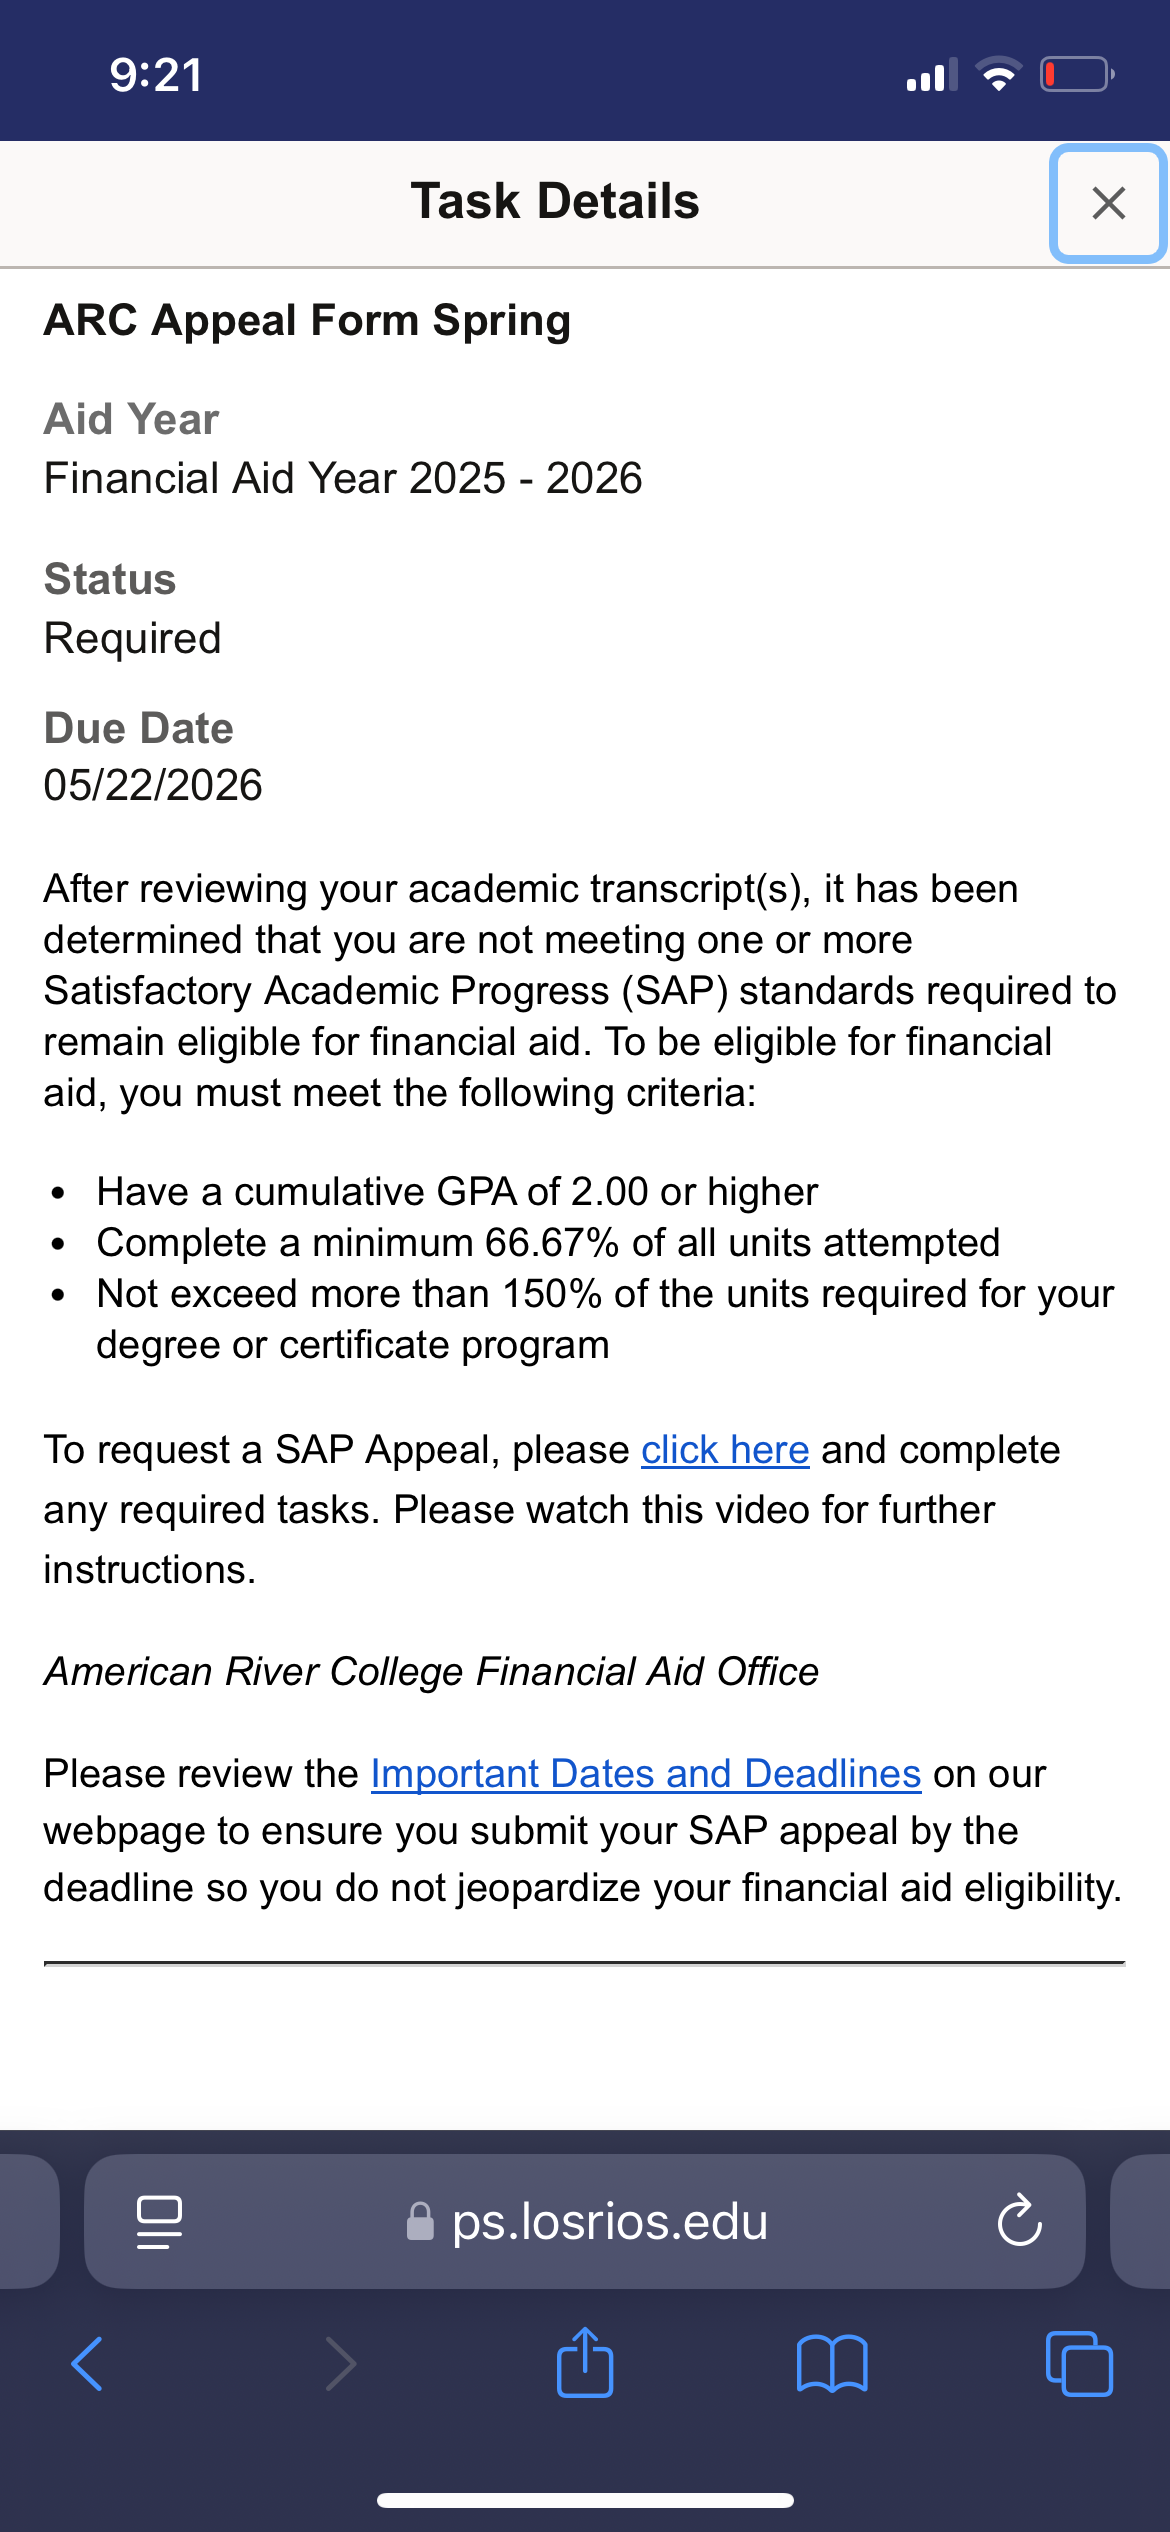This screenshot has height=2532, width=1170.
Task: Tap the Due Date value 05/22/2026
Action: coord(153,785)
